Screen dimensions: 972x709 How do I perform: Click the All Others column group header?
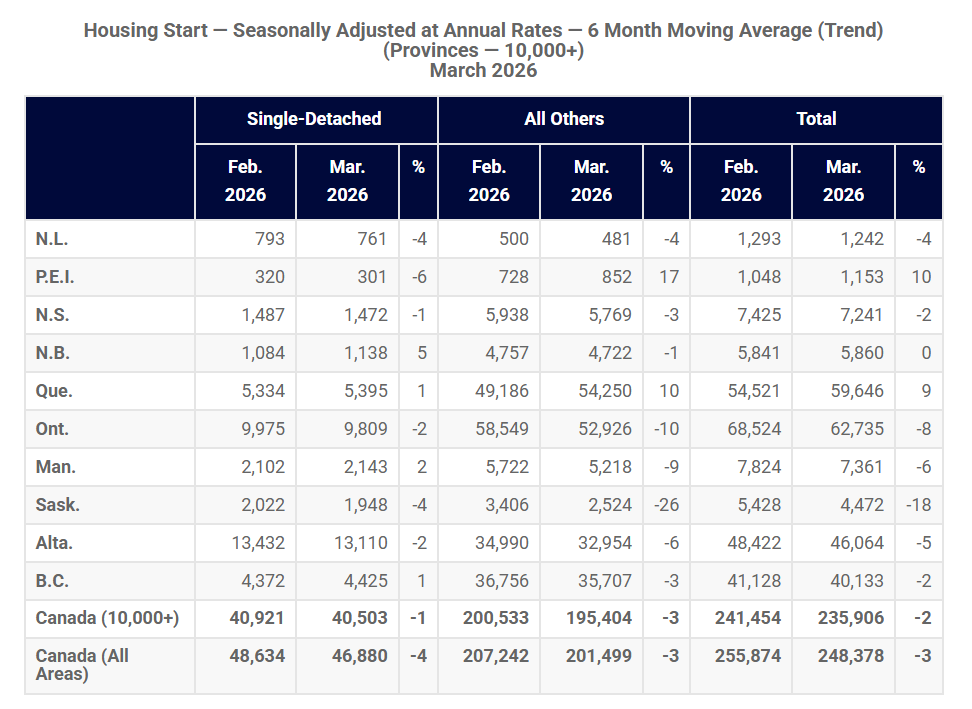564,119
